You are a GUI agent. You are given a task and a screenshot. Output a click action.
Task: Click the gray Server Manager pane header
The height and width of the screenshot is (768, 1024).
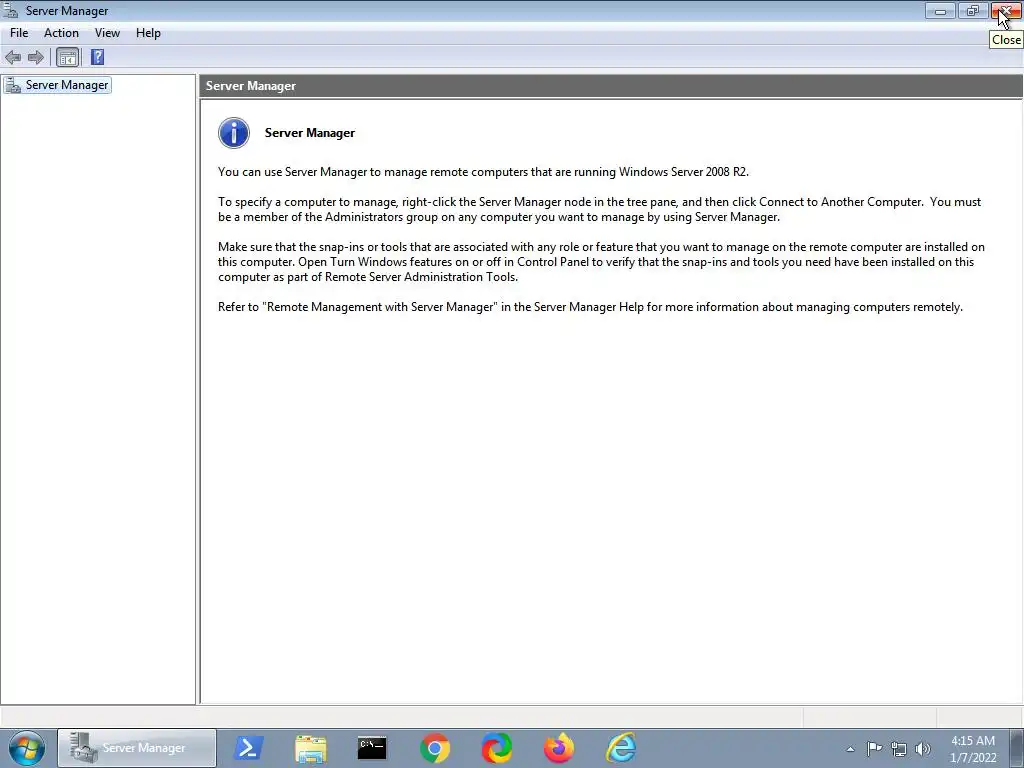pos(611,86)
